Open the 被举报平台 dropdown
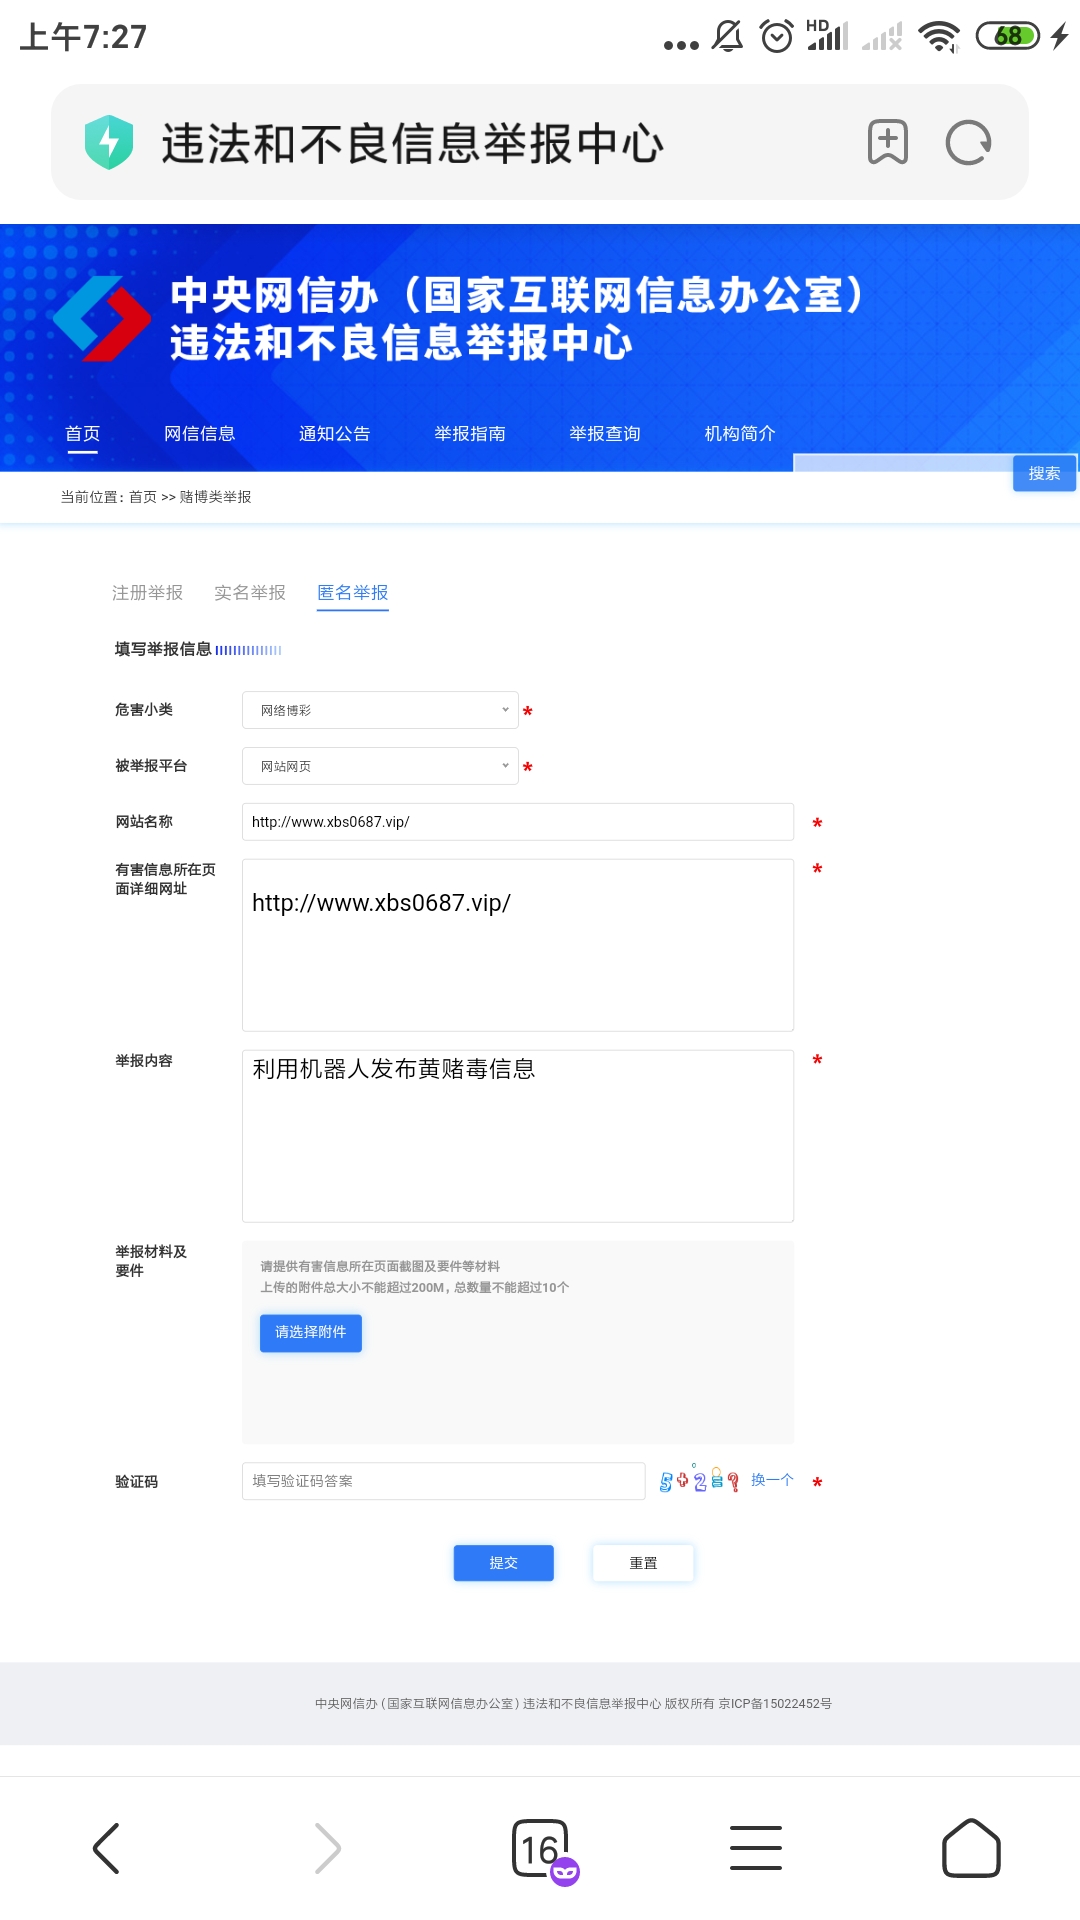This screenshot has width=1080, height=1920. pos(380,766)
